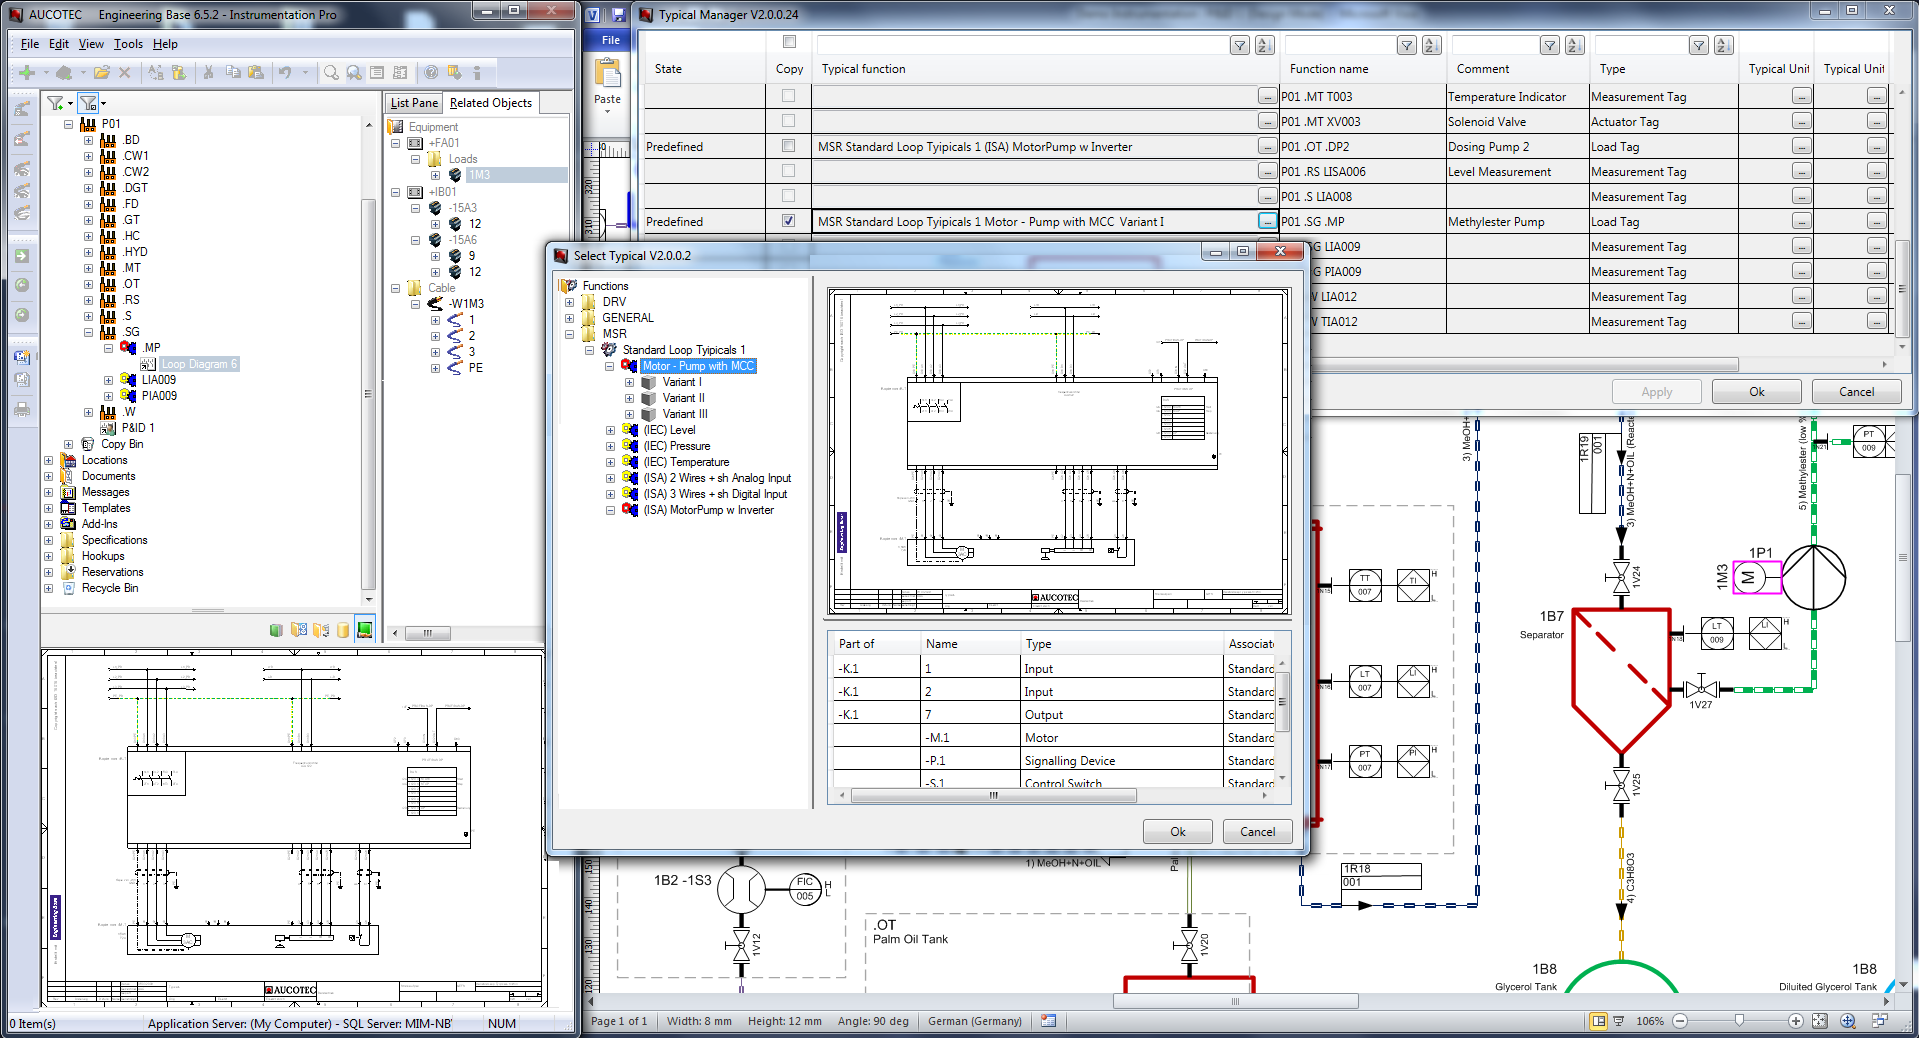Click the red X delete icon

(125, 72)
